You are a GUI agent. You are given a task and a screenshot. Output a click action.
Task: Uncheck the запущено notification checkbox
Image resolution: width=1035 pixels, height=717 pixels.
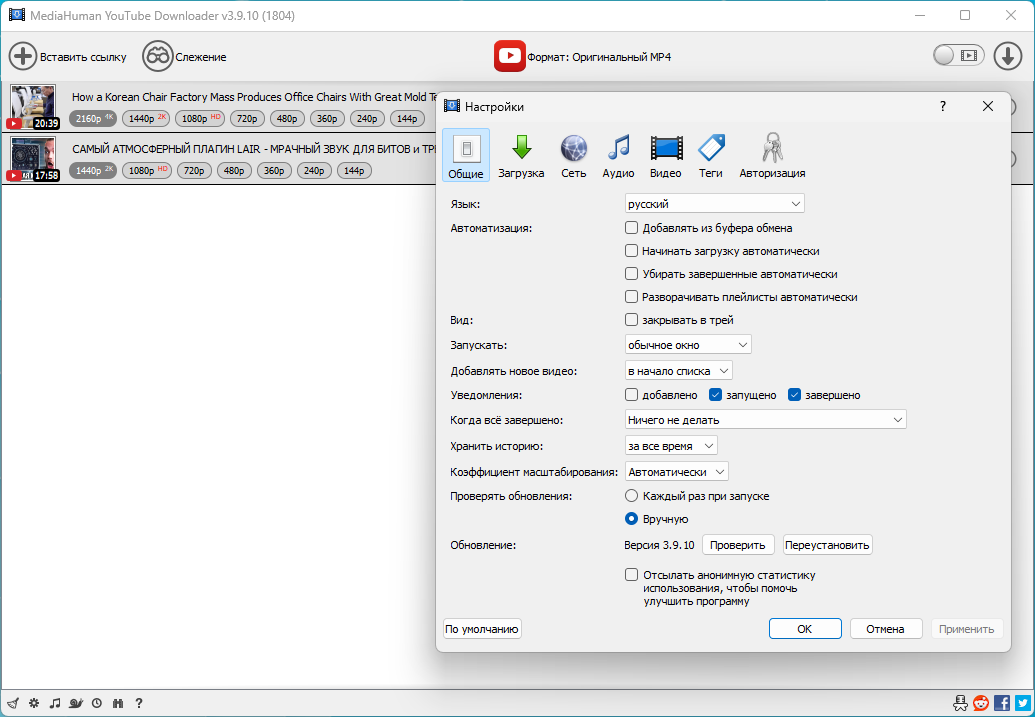click(716, 395)
